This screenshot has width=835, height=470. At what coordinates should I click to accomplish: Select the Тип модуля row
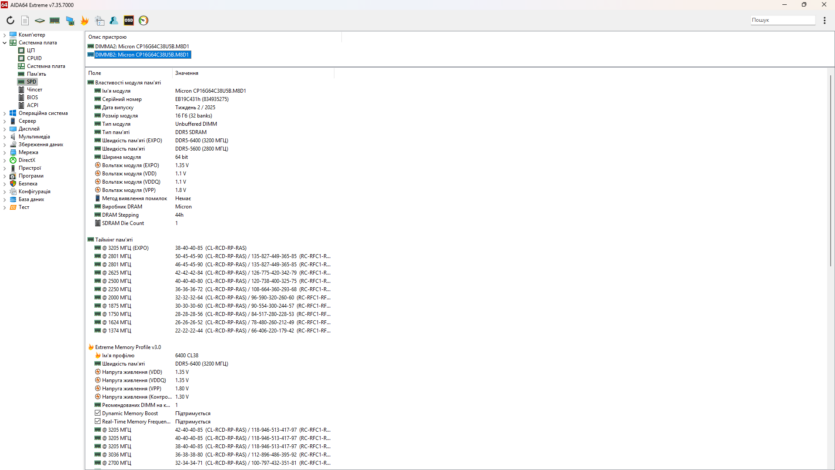[209, 123]
